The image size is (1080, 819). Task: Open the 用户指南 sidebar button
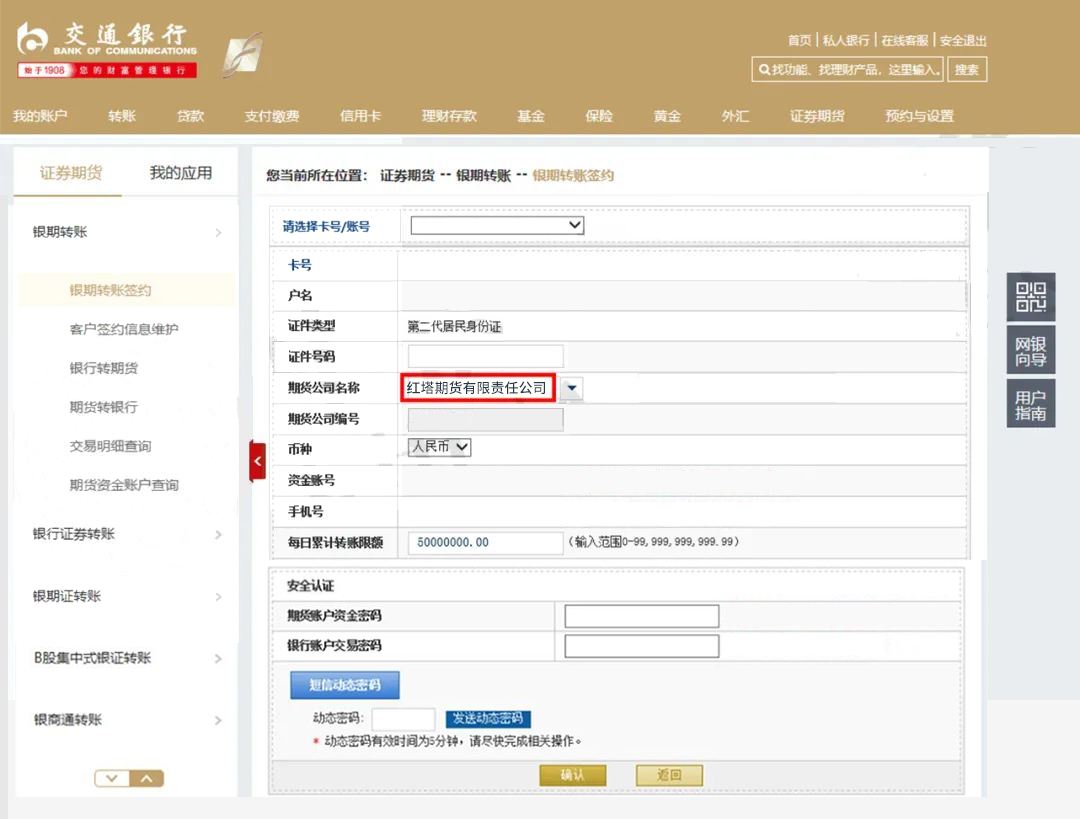point(1030,404)
